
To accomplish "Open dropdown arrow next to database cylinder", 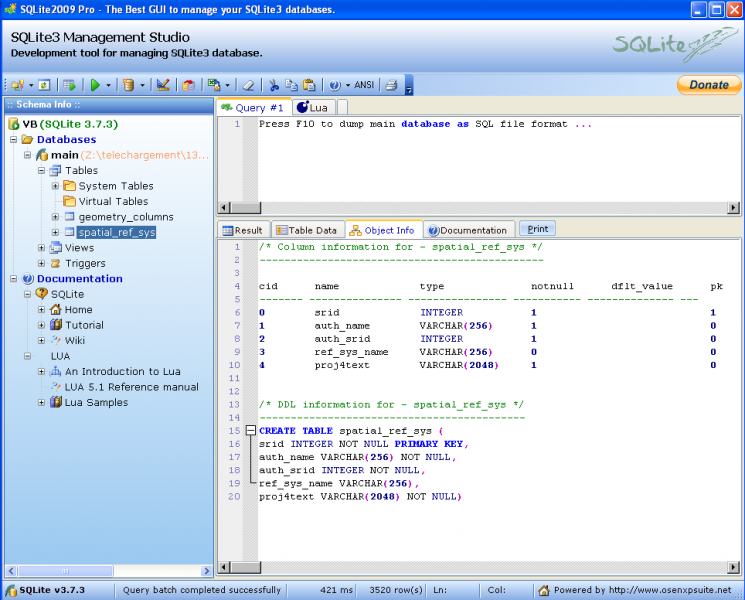I will click(x=142, y=86).
